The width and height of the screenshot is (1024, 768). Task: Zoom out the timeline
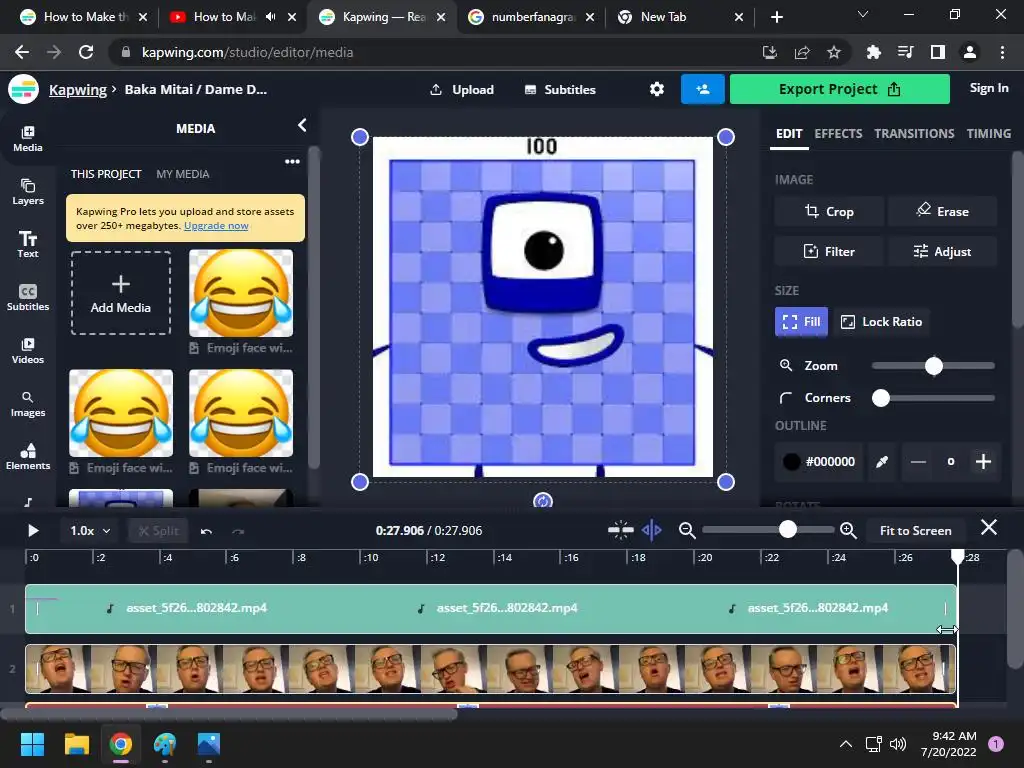pos(686,530)
